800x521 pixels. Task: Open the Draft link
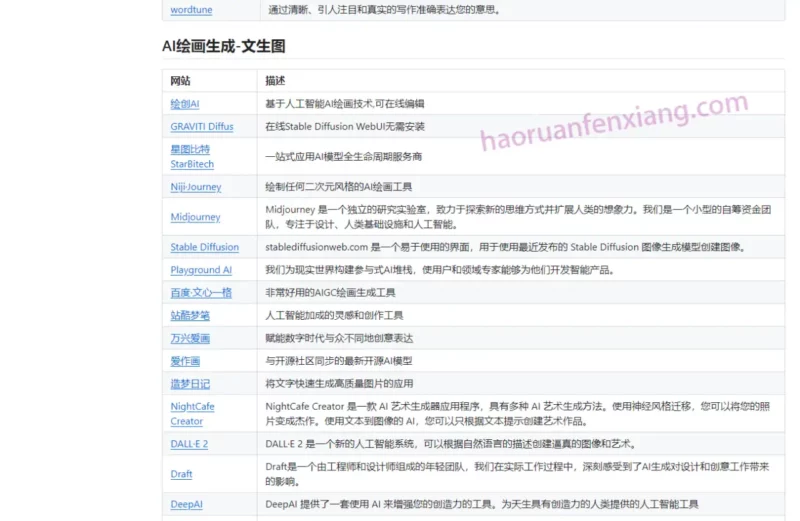tap(181, 474)
